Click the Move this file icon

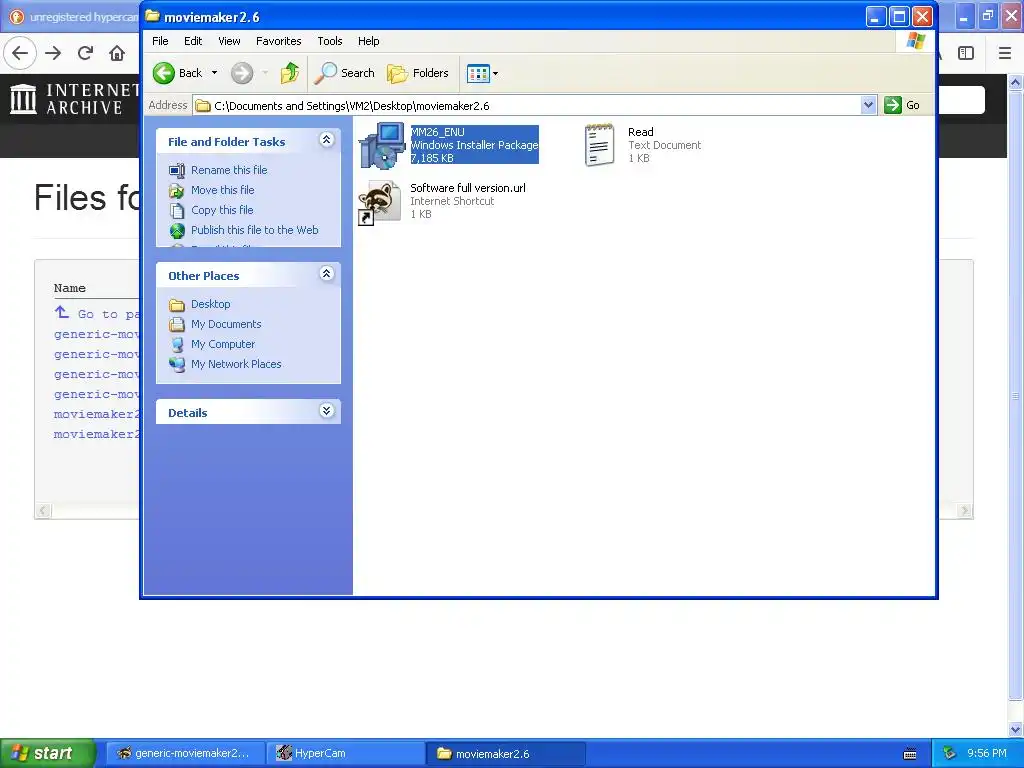point(177,191)
